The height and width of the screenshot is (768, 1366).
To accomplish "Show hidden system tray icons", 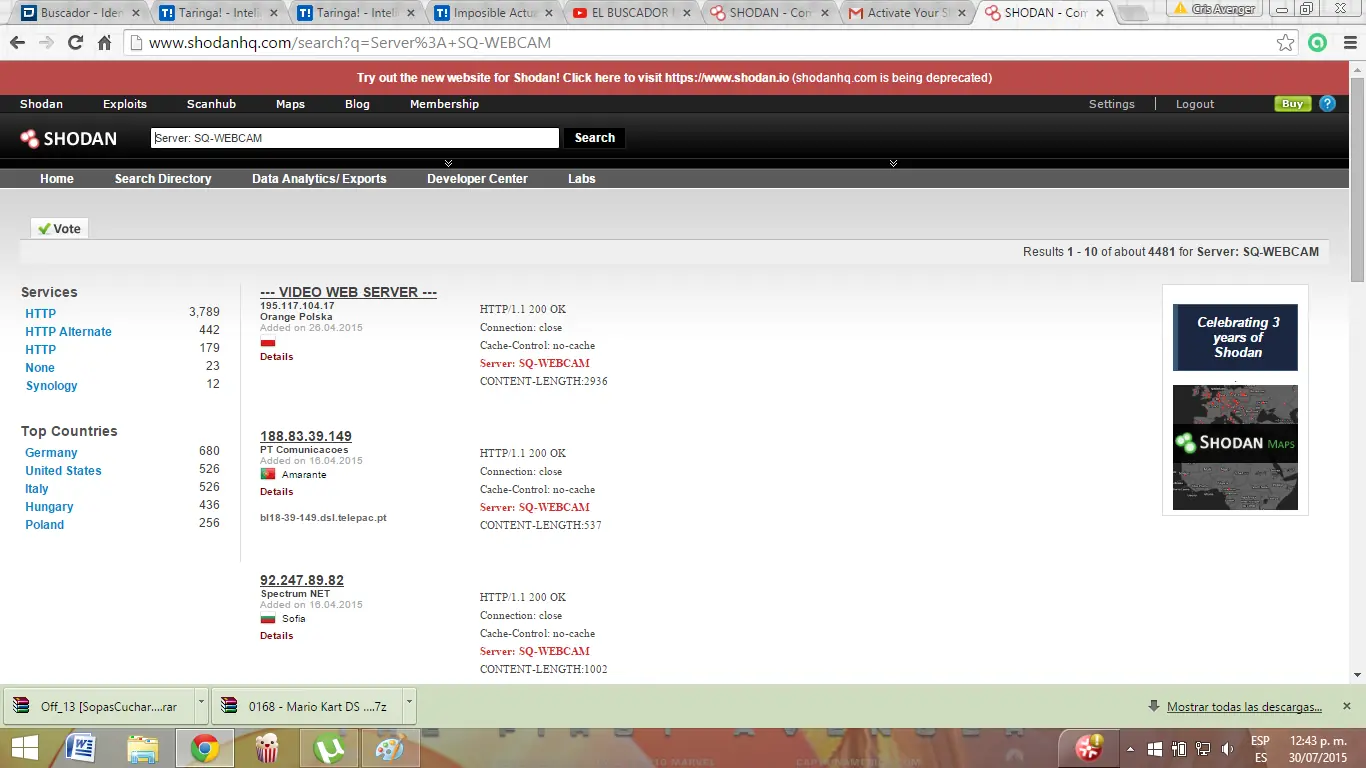I will pyautogui.click(x=1130, y=749).
